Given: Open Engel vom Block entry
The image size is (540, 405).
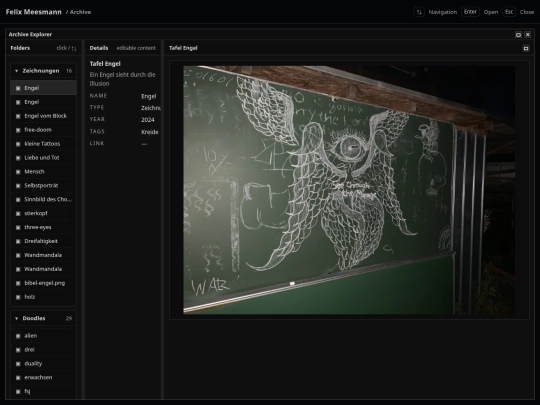Looking at the screenshot, I should pos(43,116).
